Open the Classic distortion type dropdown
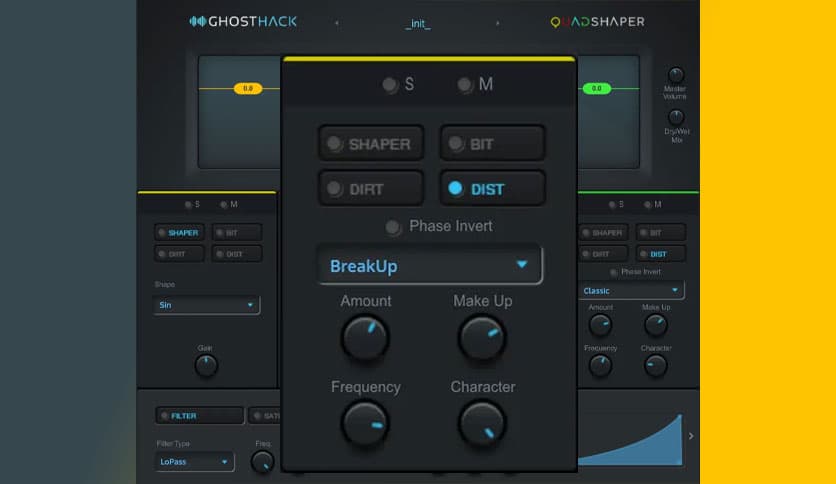 631,291
